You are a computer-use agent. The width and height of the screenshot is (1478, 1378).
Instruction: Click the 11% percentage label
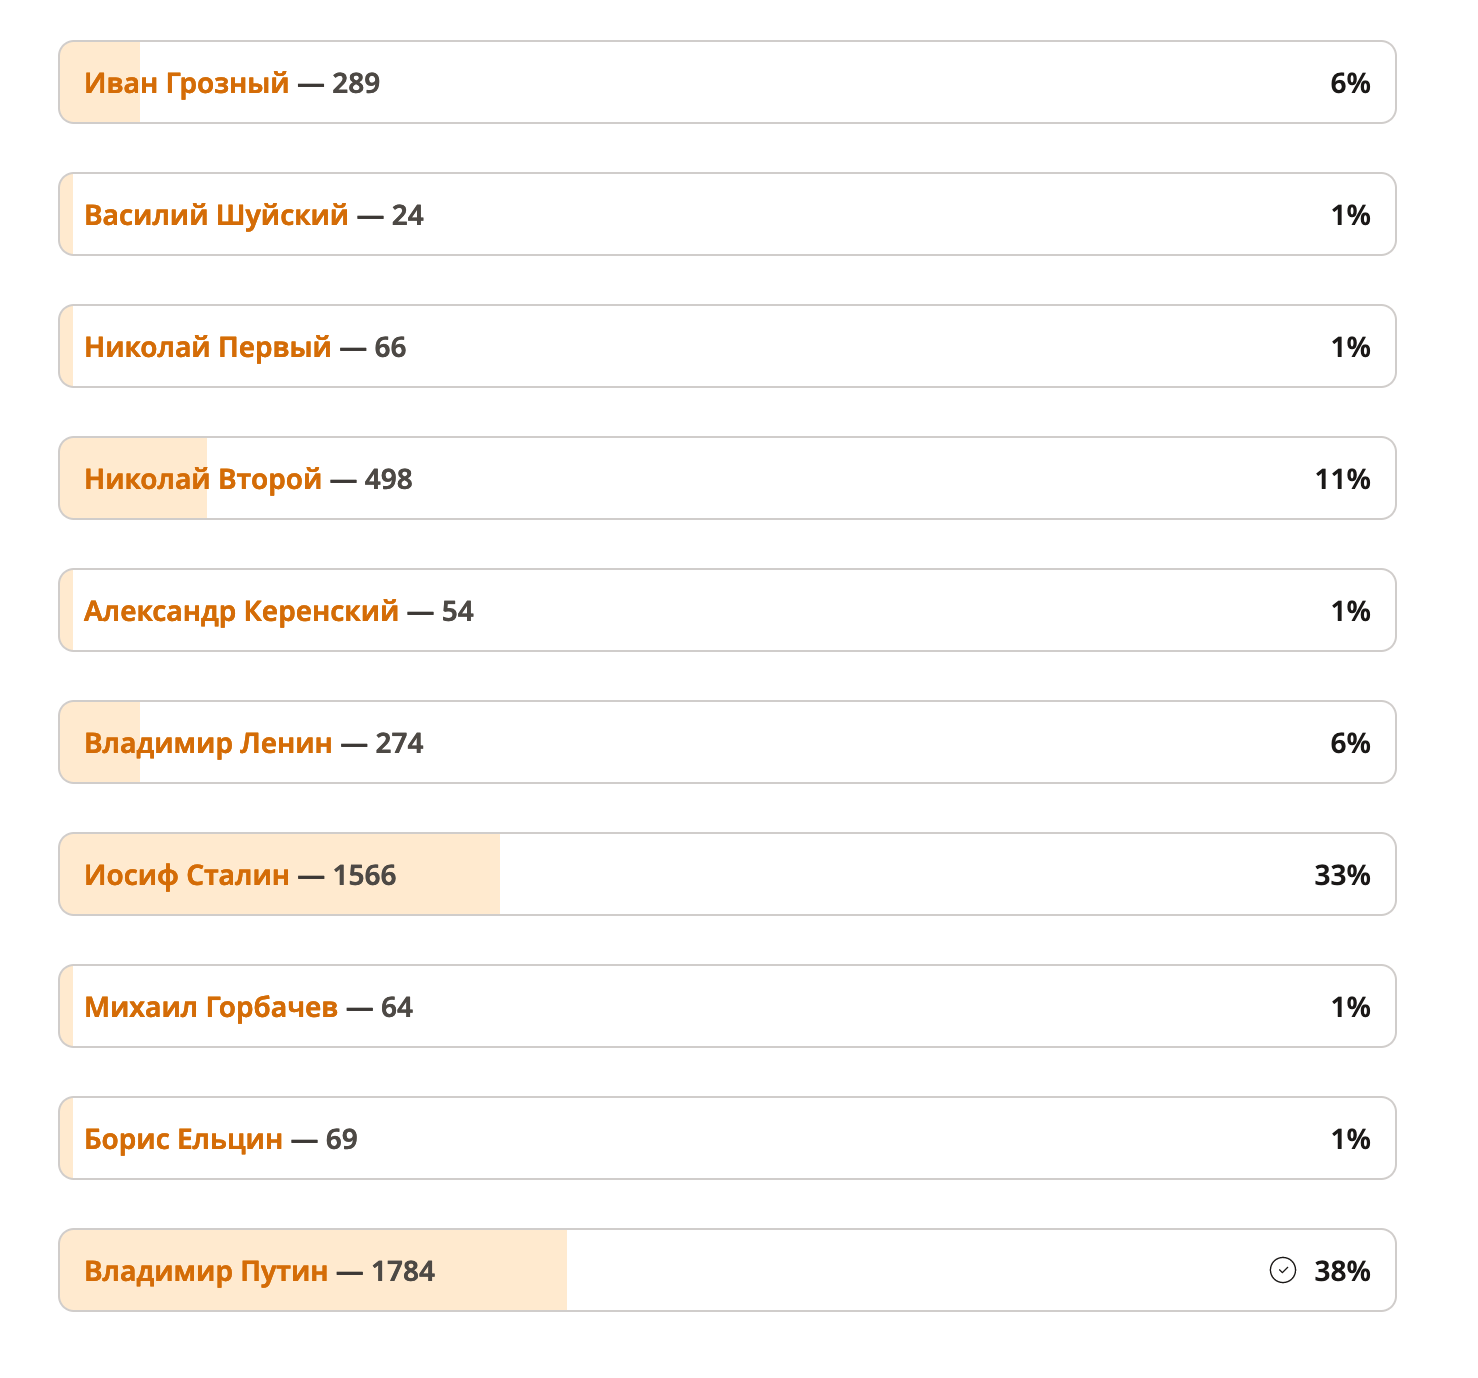point(1342,479)
